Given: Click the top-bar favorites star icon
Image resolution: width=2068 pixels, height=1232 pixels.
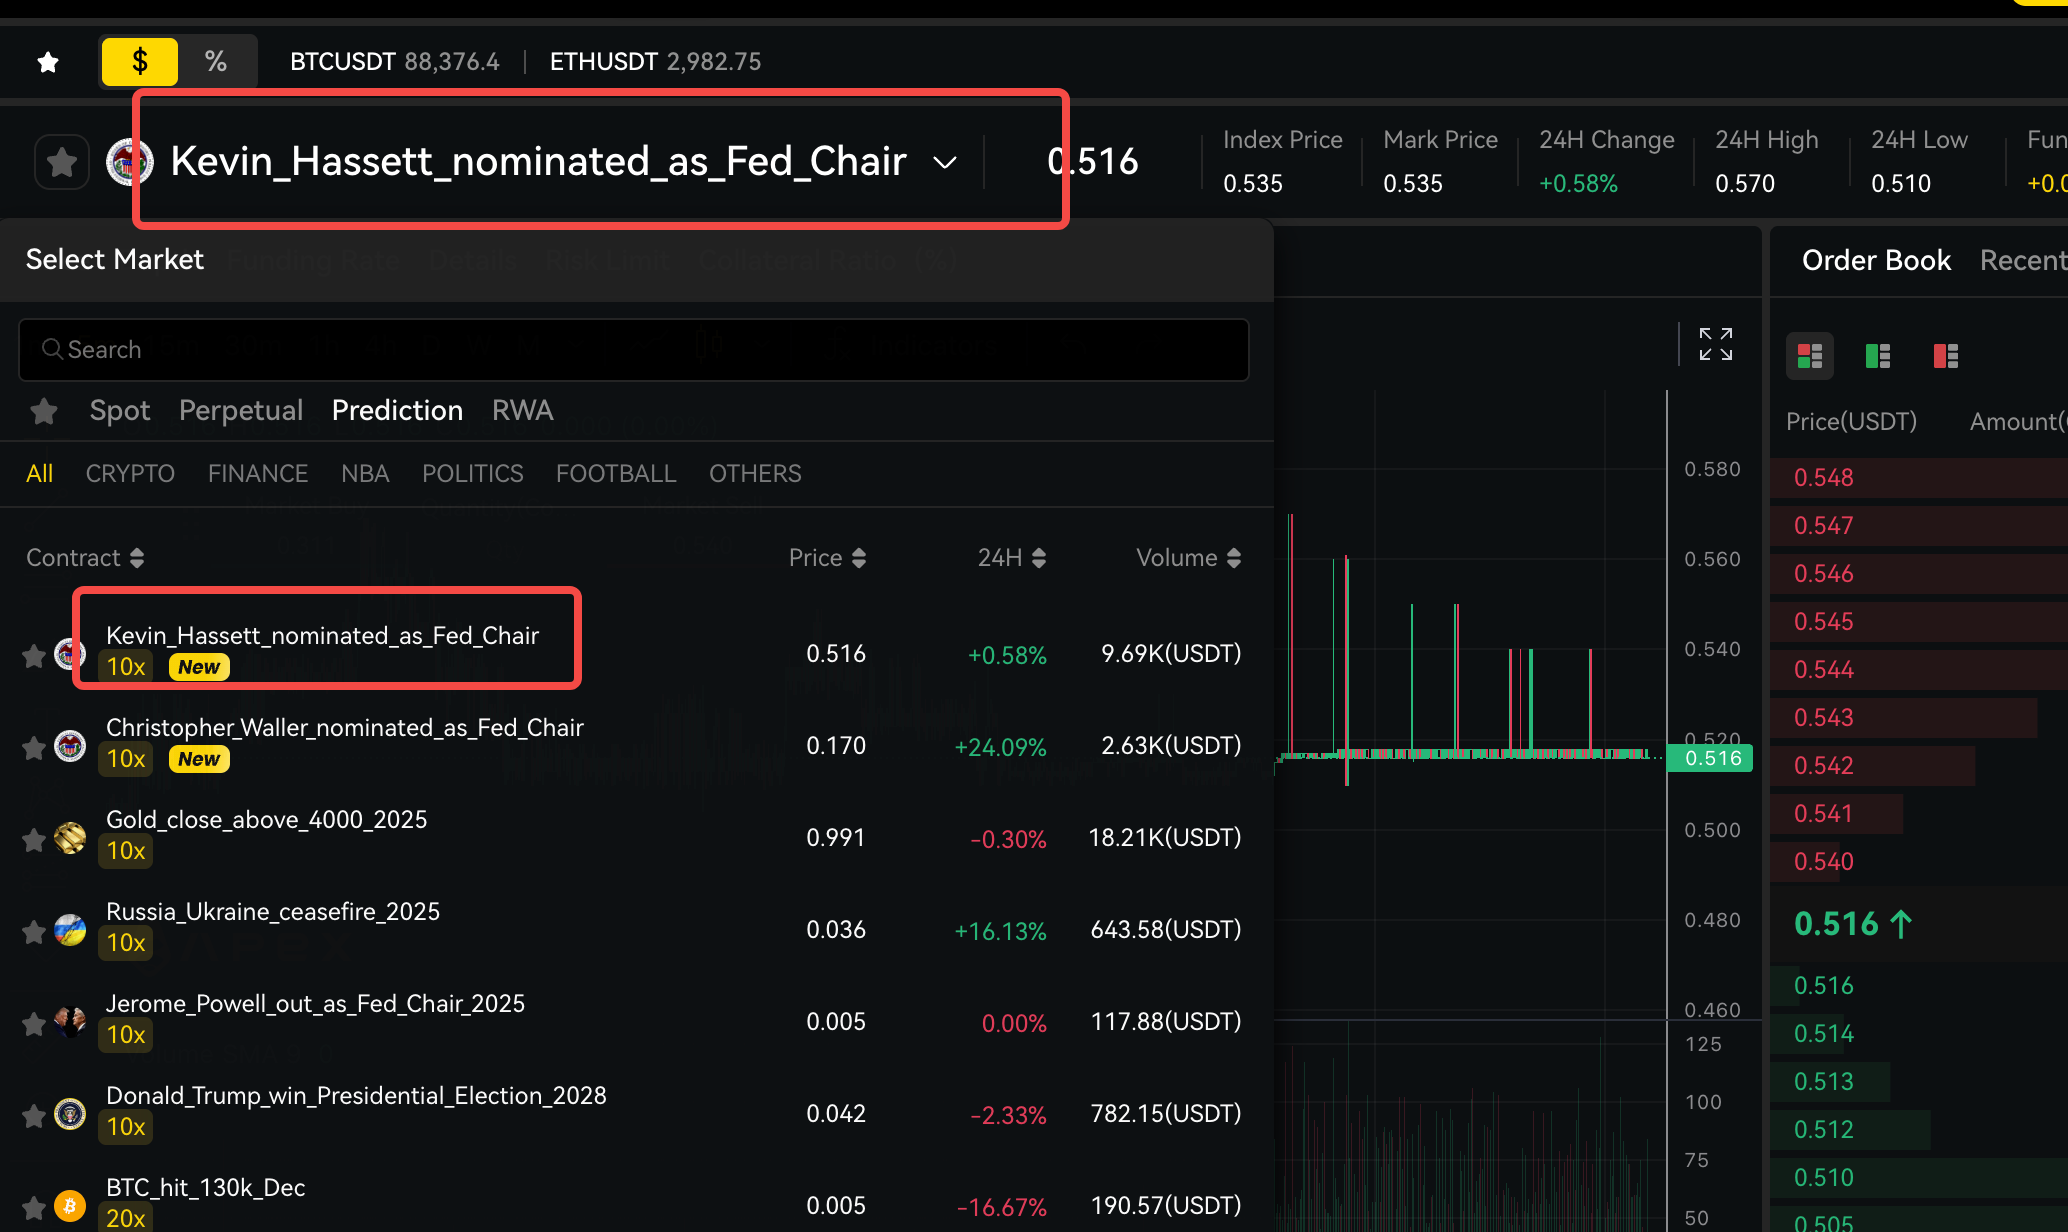Looking at the screenshot, I should [x=47, y=62].
